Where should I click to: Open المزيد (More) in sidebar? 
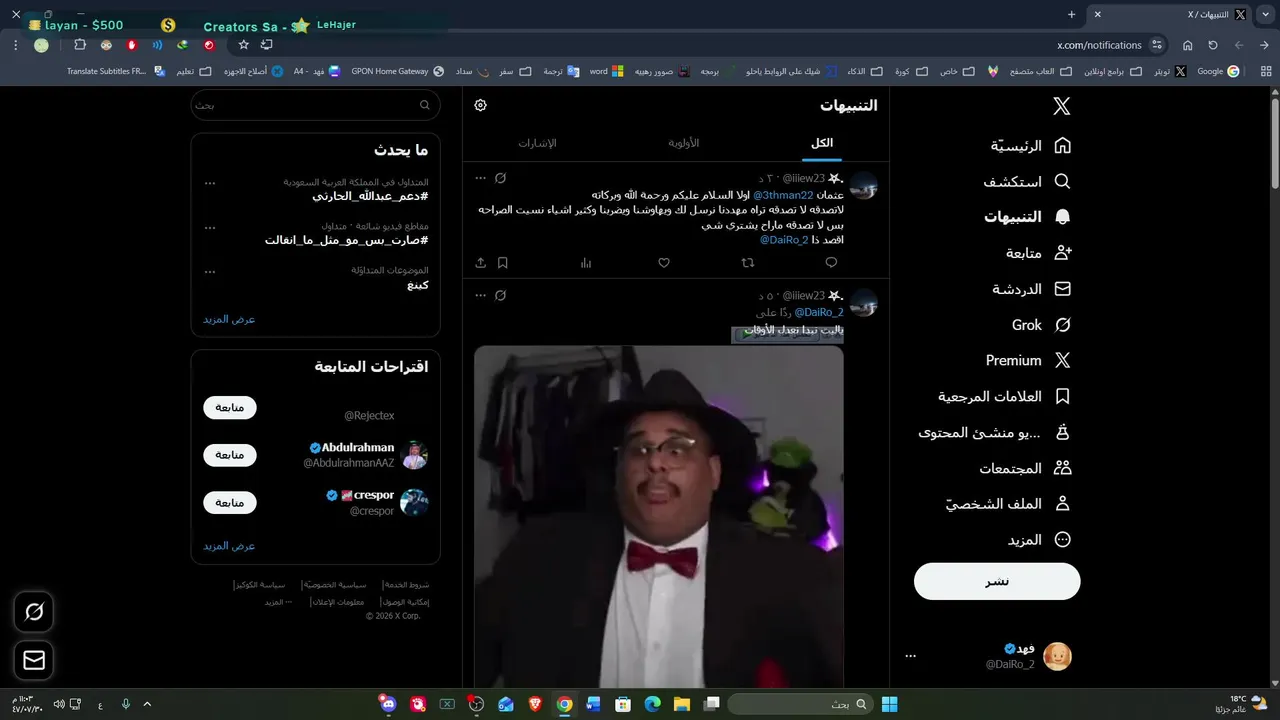[1039, 540]
